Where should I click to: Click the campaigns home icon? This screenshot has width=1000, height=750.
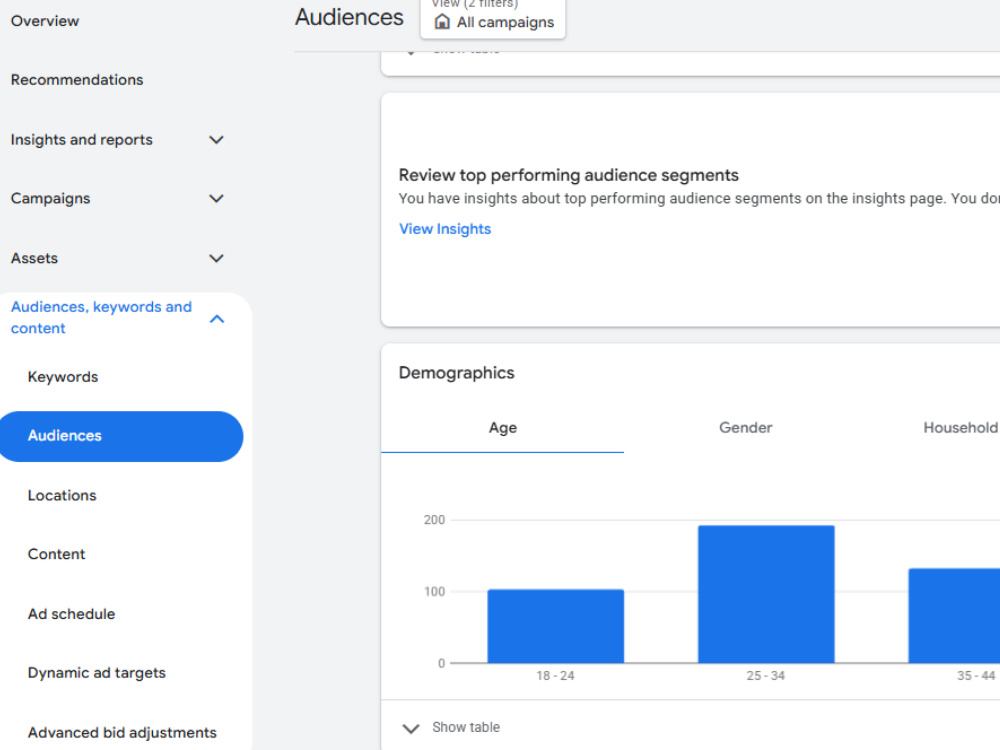(442, 22)
